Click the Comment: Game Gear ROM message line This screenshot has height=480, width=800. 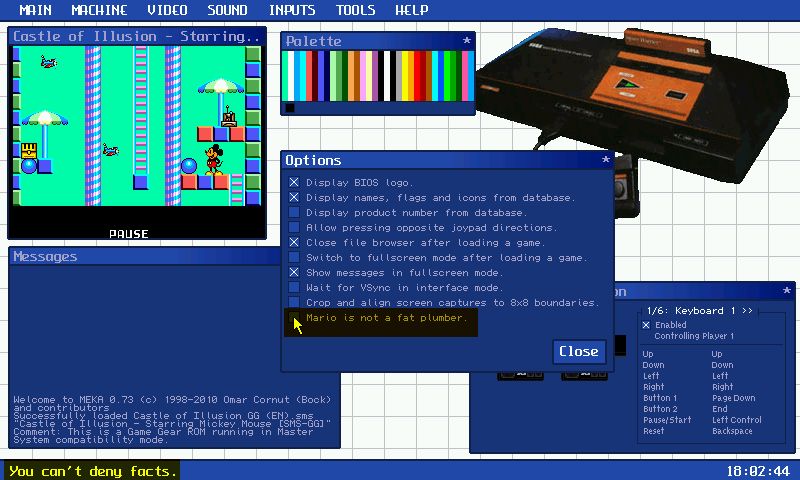tap(163, 432)
